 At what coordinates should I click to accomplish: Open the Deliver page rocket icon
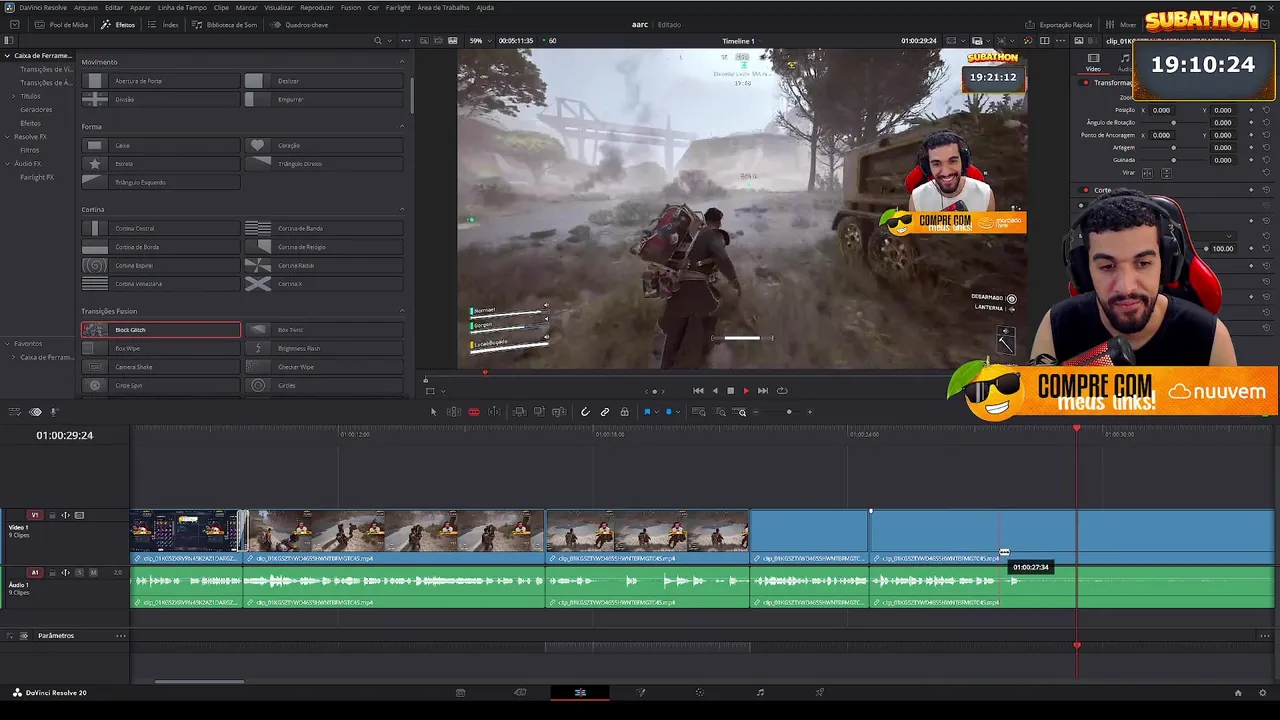(820, 692)
